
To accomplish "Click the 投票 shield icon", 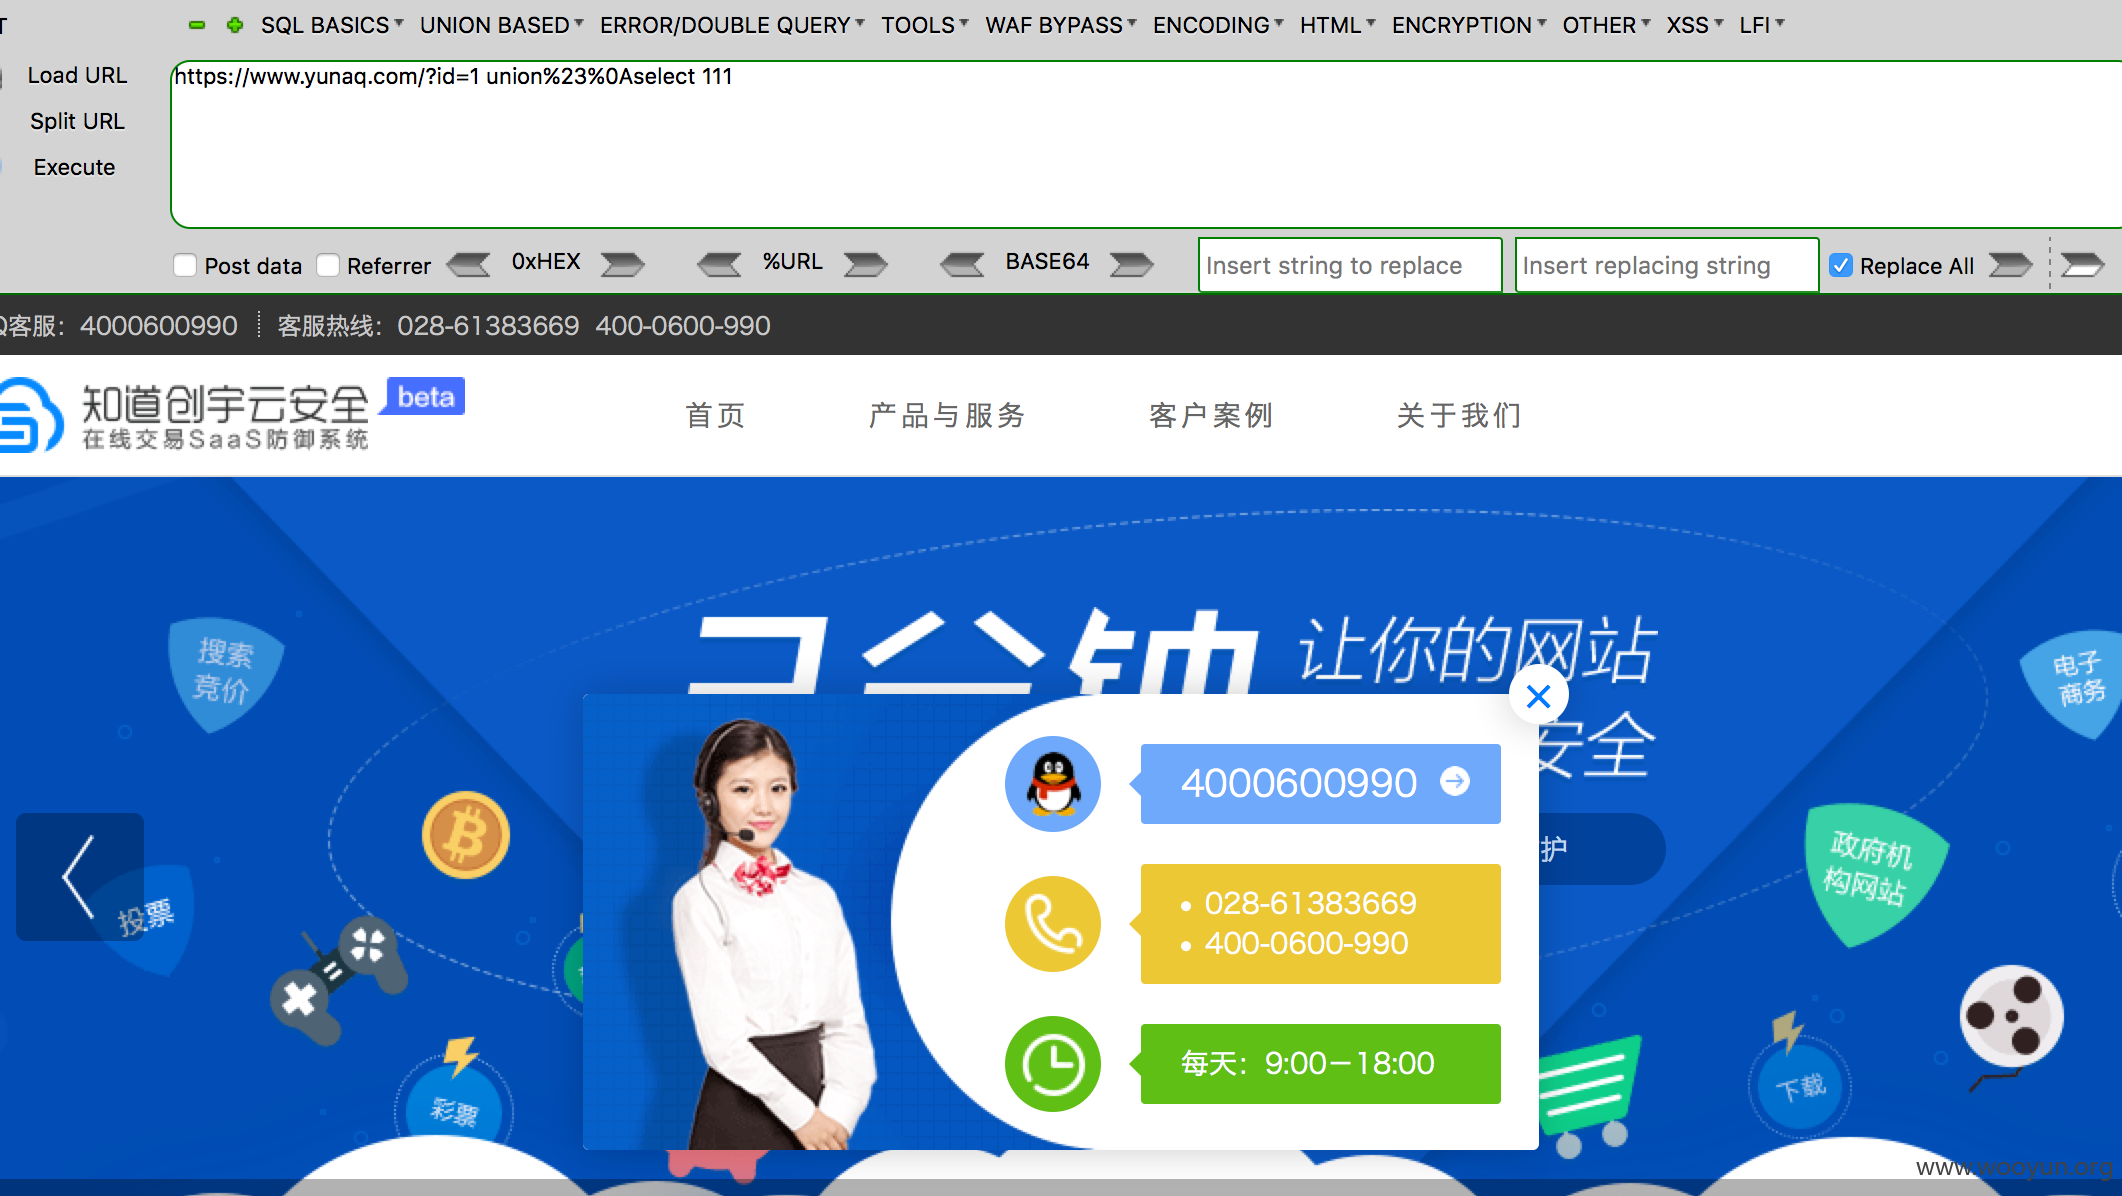I will tap(148, 917).
